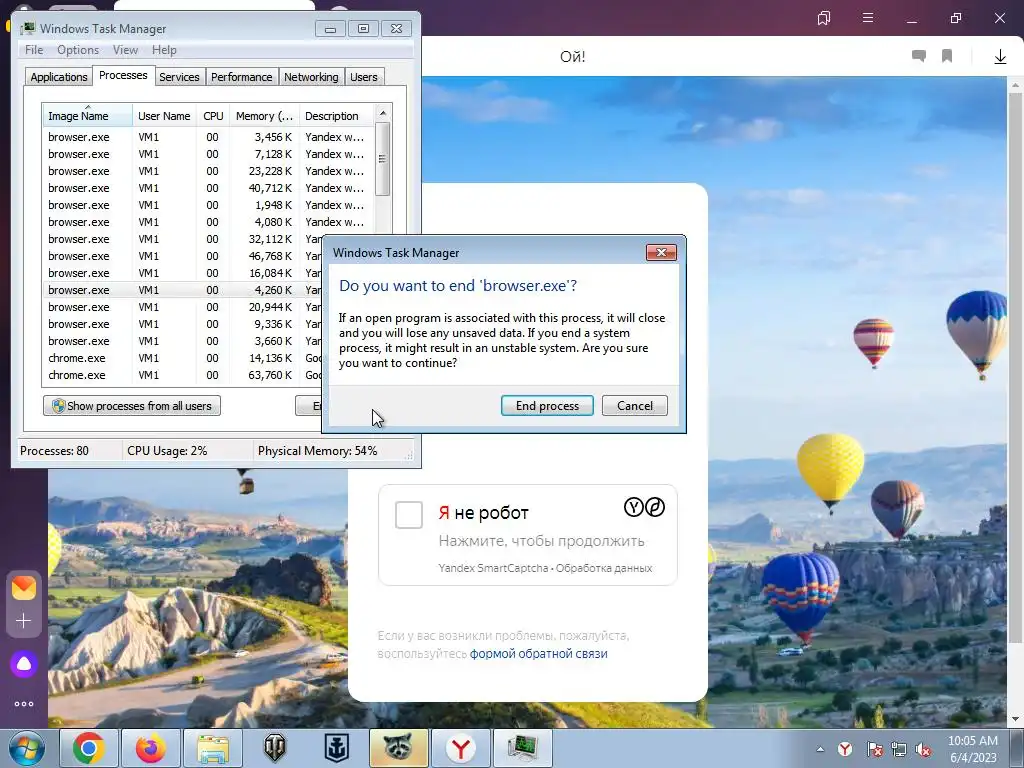Click the 'Ой!' page title bar
This screenshot has height=768, width=1024.
pyautogui.click(x=573, y=57)
